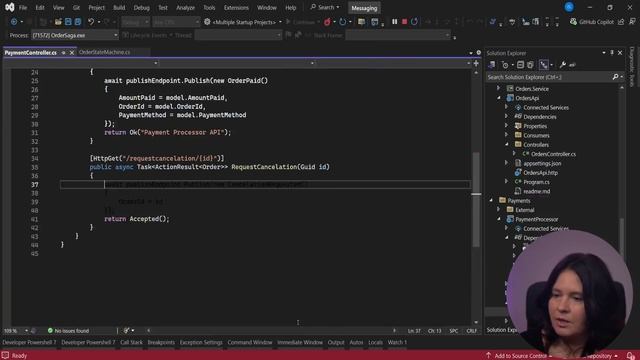Open the Call Stack tab
The height and width of the screenshot is (360, 640).
(x=131, y=342)
